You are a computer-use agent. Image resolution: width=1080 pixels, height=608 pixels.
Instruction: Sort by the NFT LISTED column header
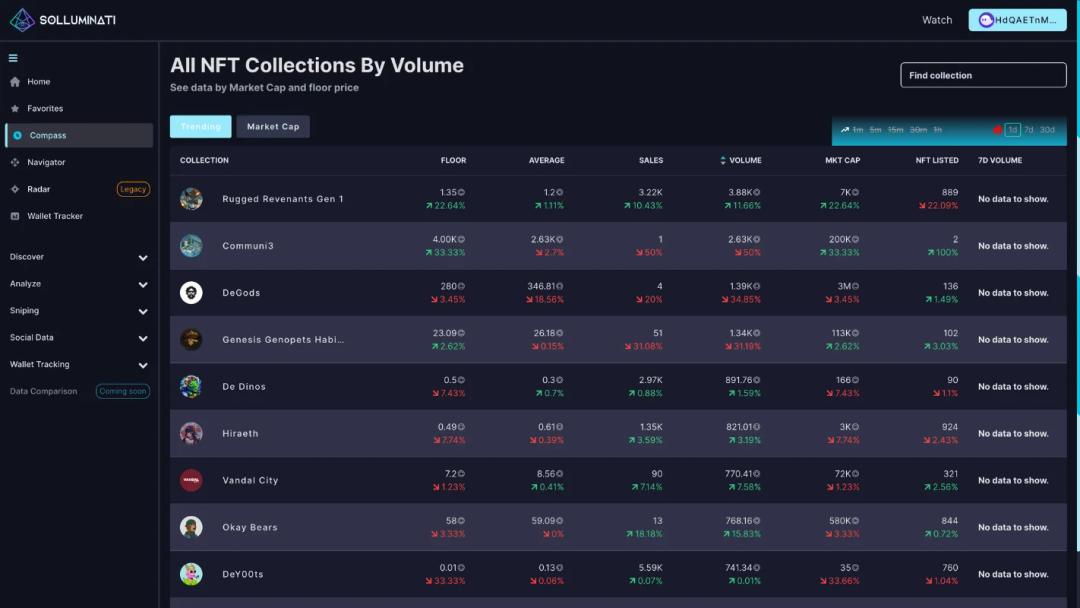click(x=937, y=160)
